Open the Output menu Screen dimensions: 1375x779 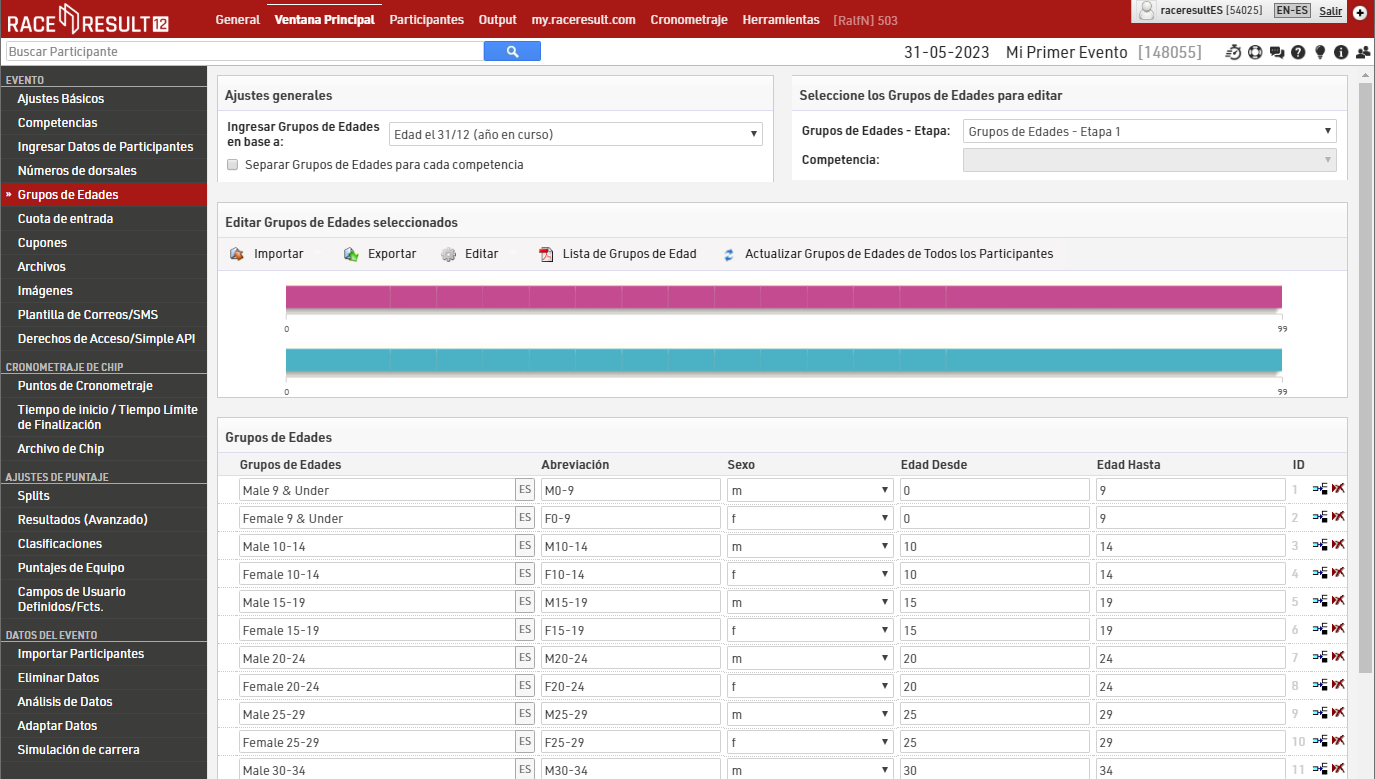tap(498, 19)
